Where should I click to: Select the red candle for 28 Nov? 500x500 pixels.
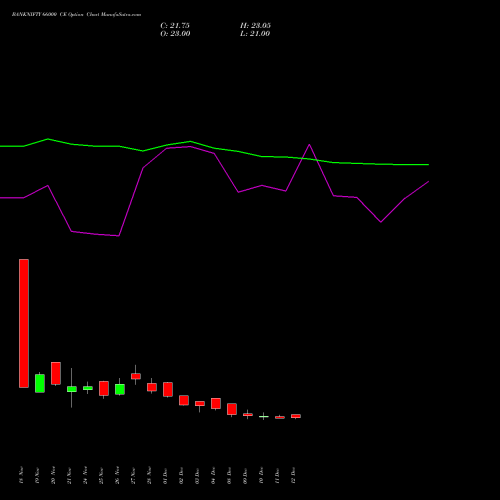(x=152, y=387)
